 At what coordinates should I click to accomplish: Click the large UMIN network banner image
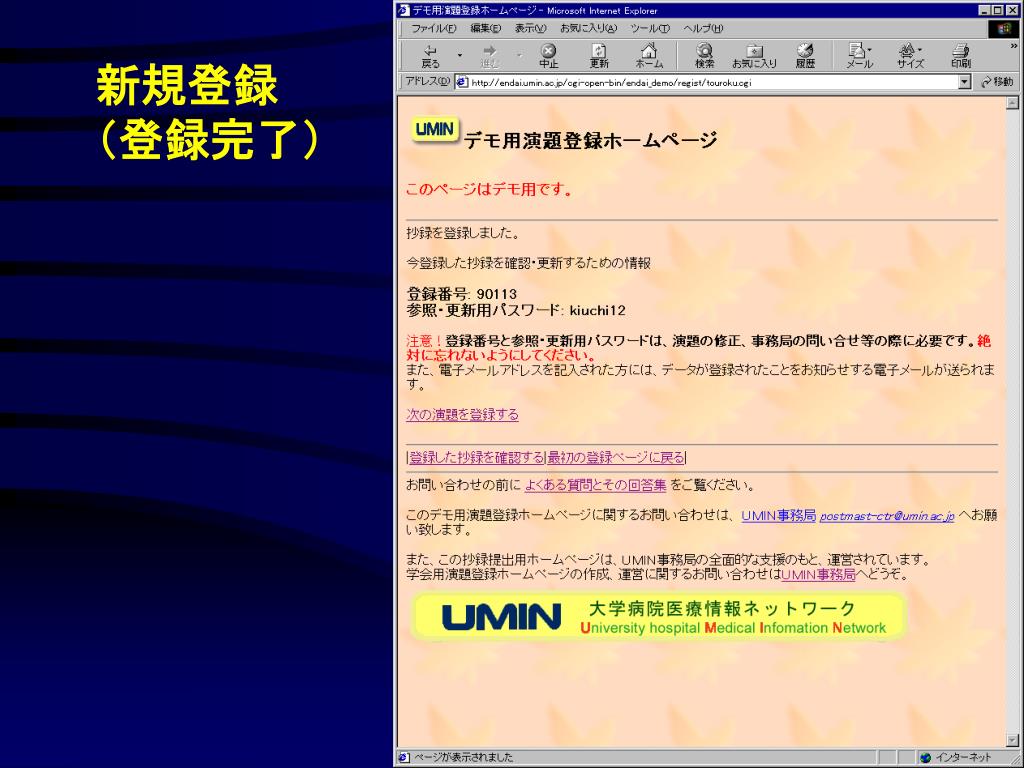(658, 616)
